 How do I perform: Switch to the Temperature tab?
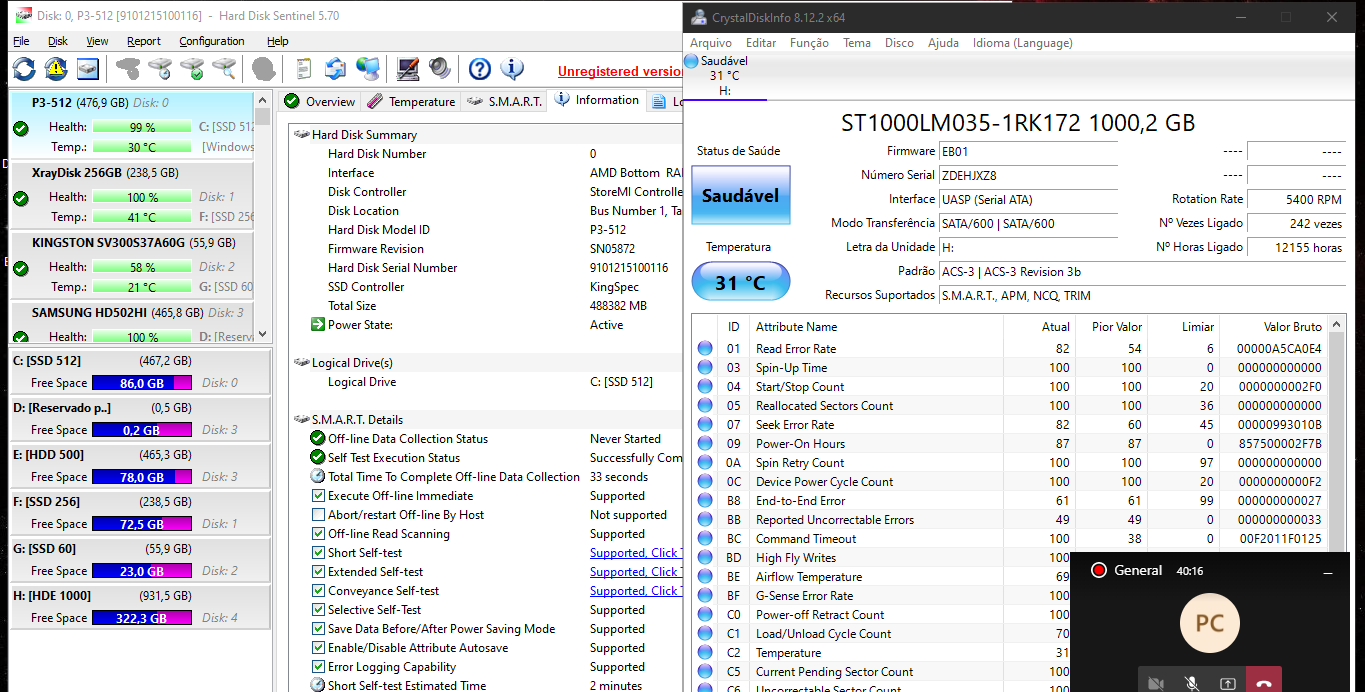410,101
